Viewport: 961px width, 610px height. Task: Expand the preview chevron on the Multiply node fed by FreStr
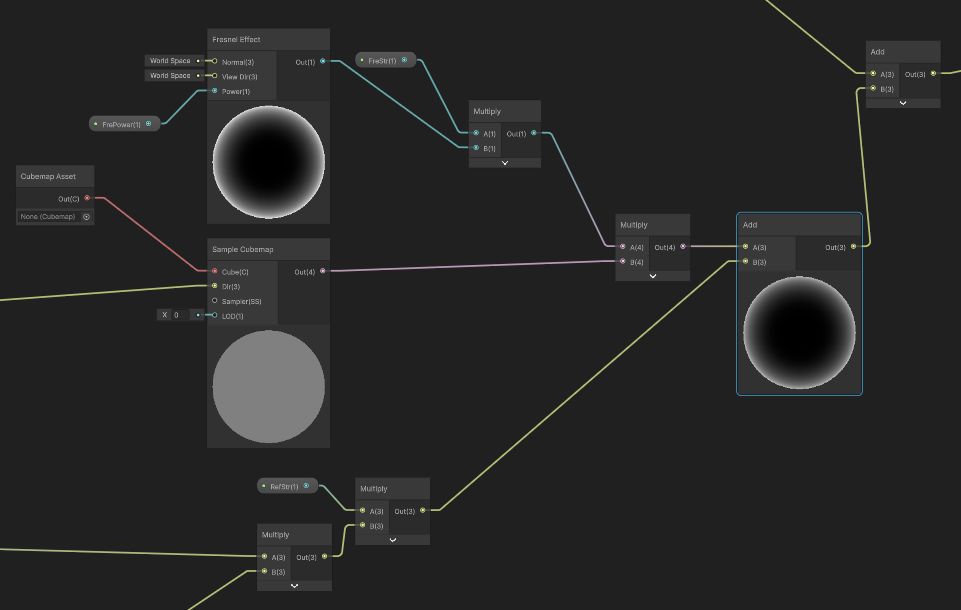click(x=504, y=162)
